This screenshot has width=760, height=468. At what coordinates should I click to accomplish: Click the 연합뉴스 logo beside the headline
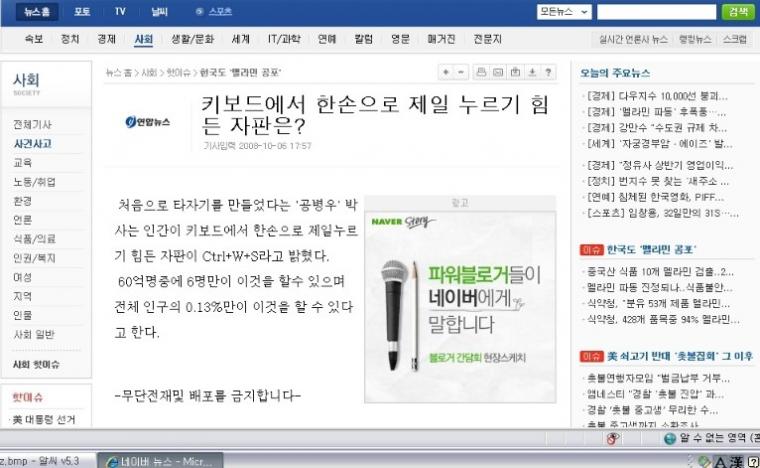tap(147, 122)
